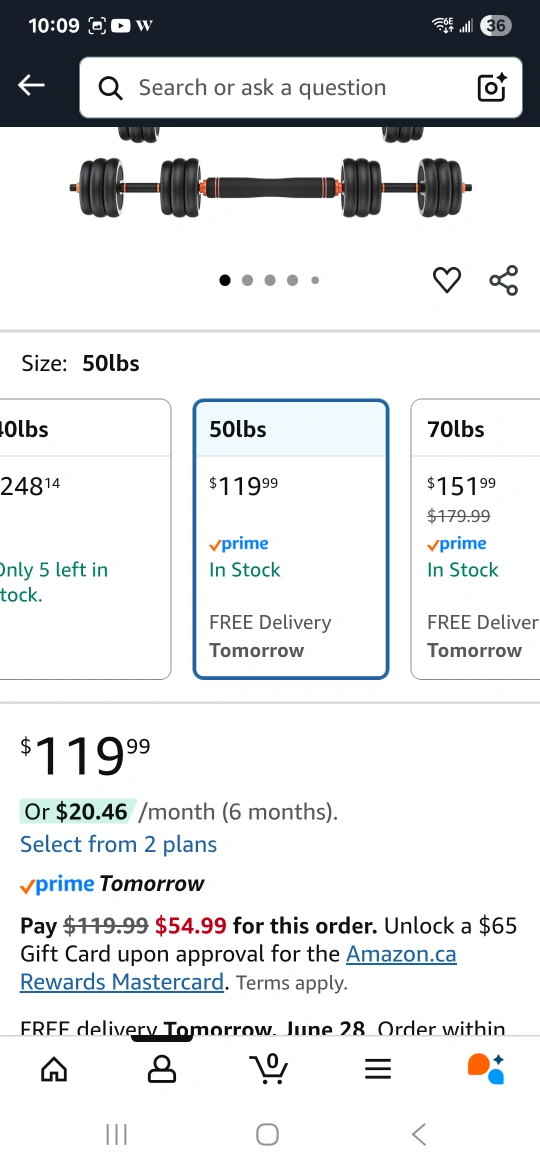This screenshot has height=1170, width=540.
Task: Tap the back arrow in header
Action: click(31, 86)
